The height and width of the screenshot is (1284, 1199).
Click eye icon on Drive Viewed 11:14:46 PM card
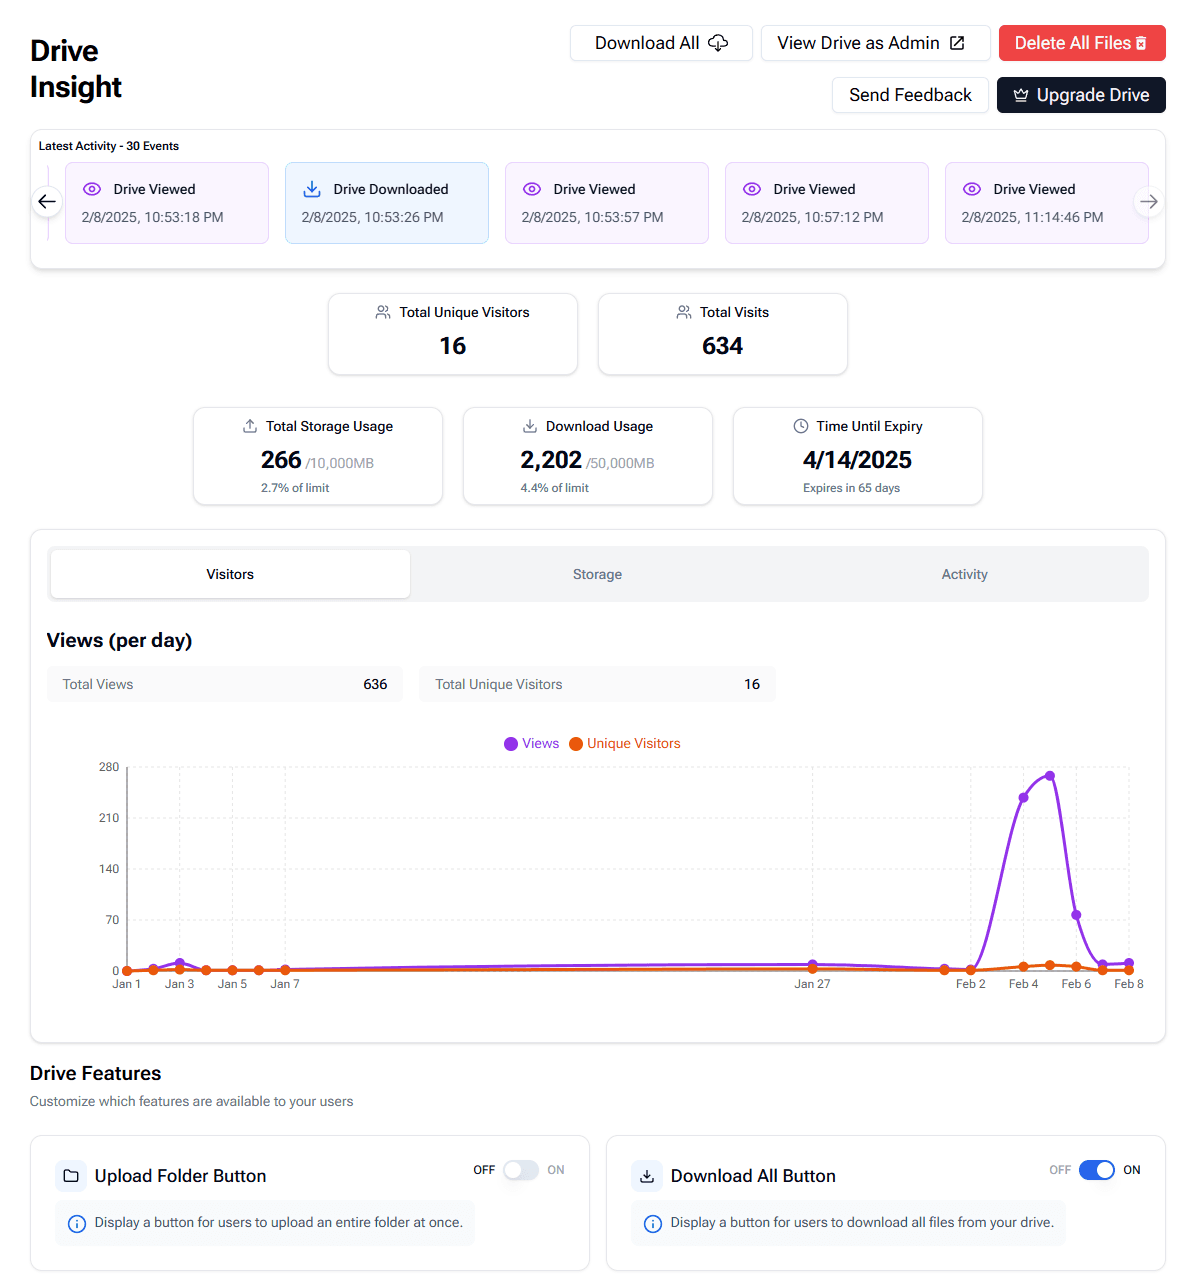[972, 189]
